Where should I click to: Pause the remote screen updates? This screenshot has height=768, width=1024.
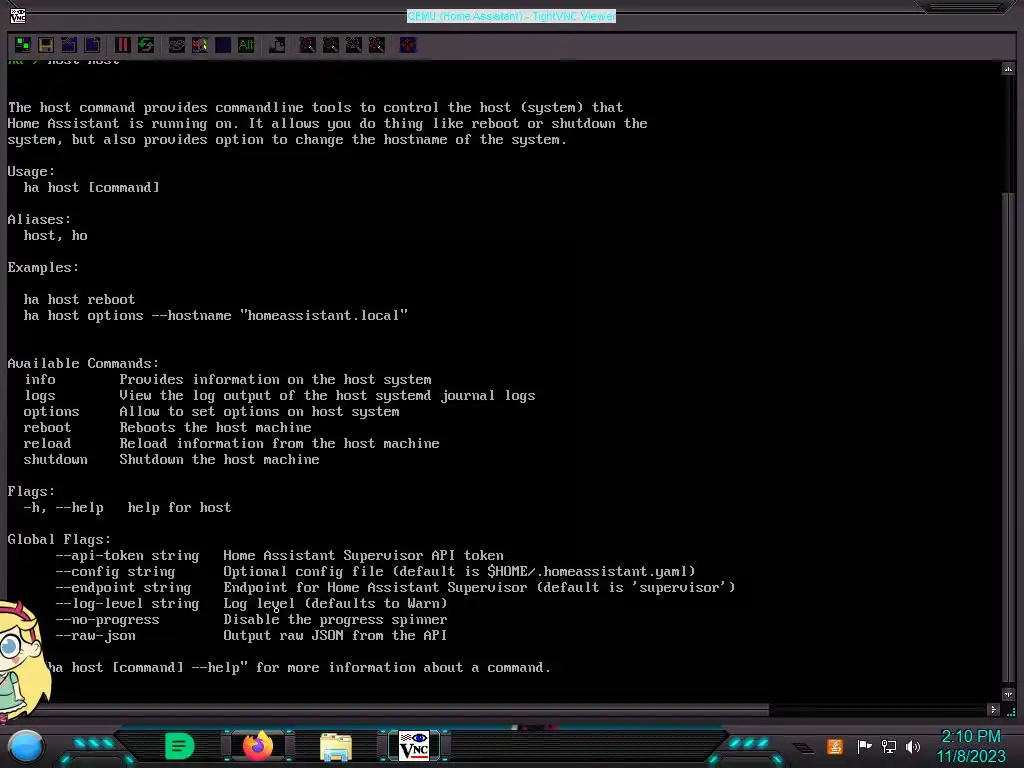pyautogui.click(x=122, y=44)
